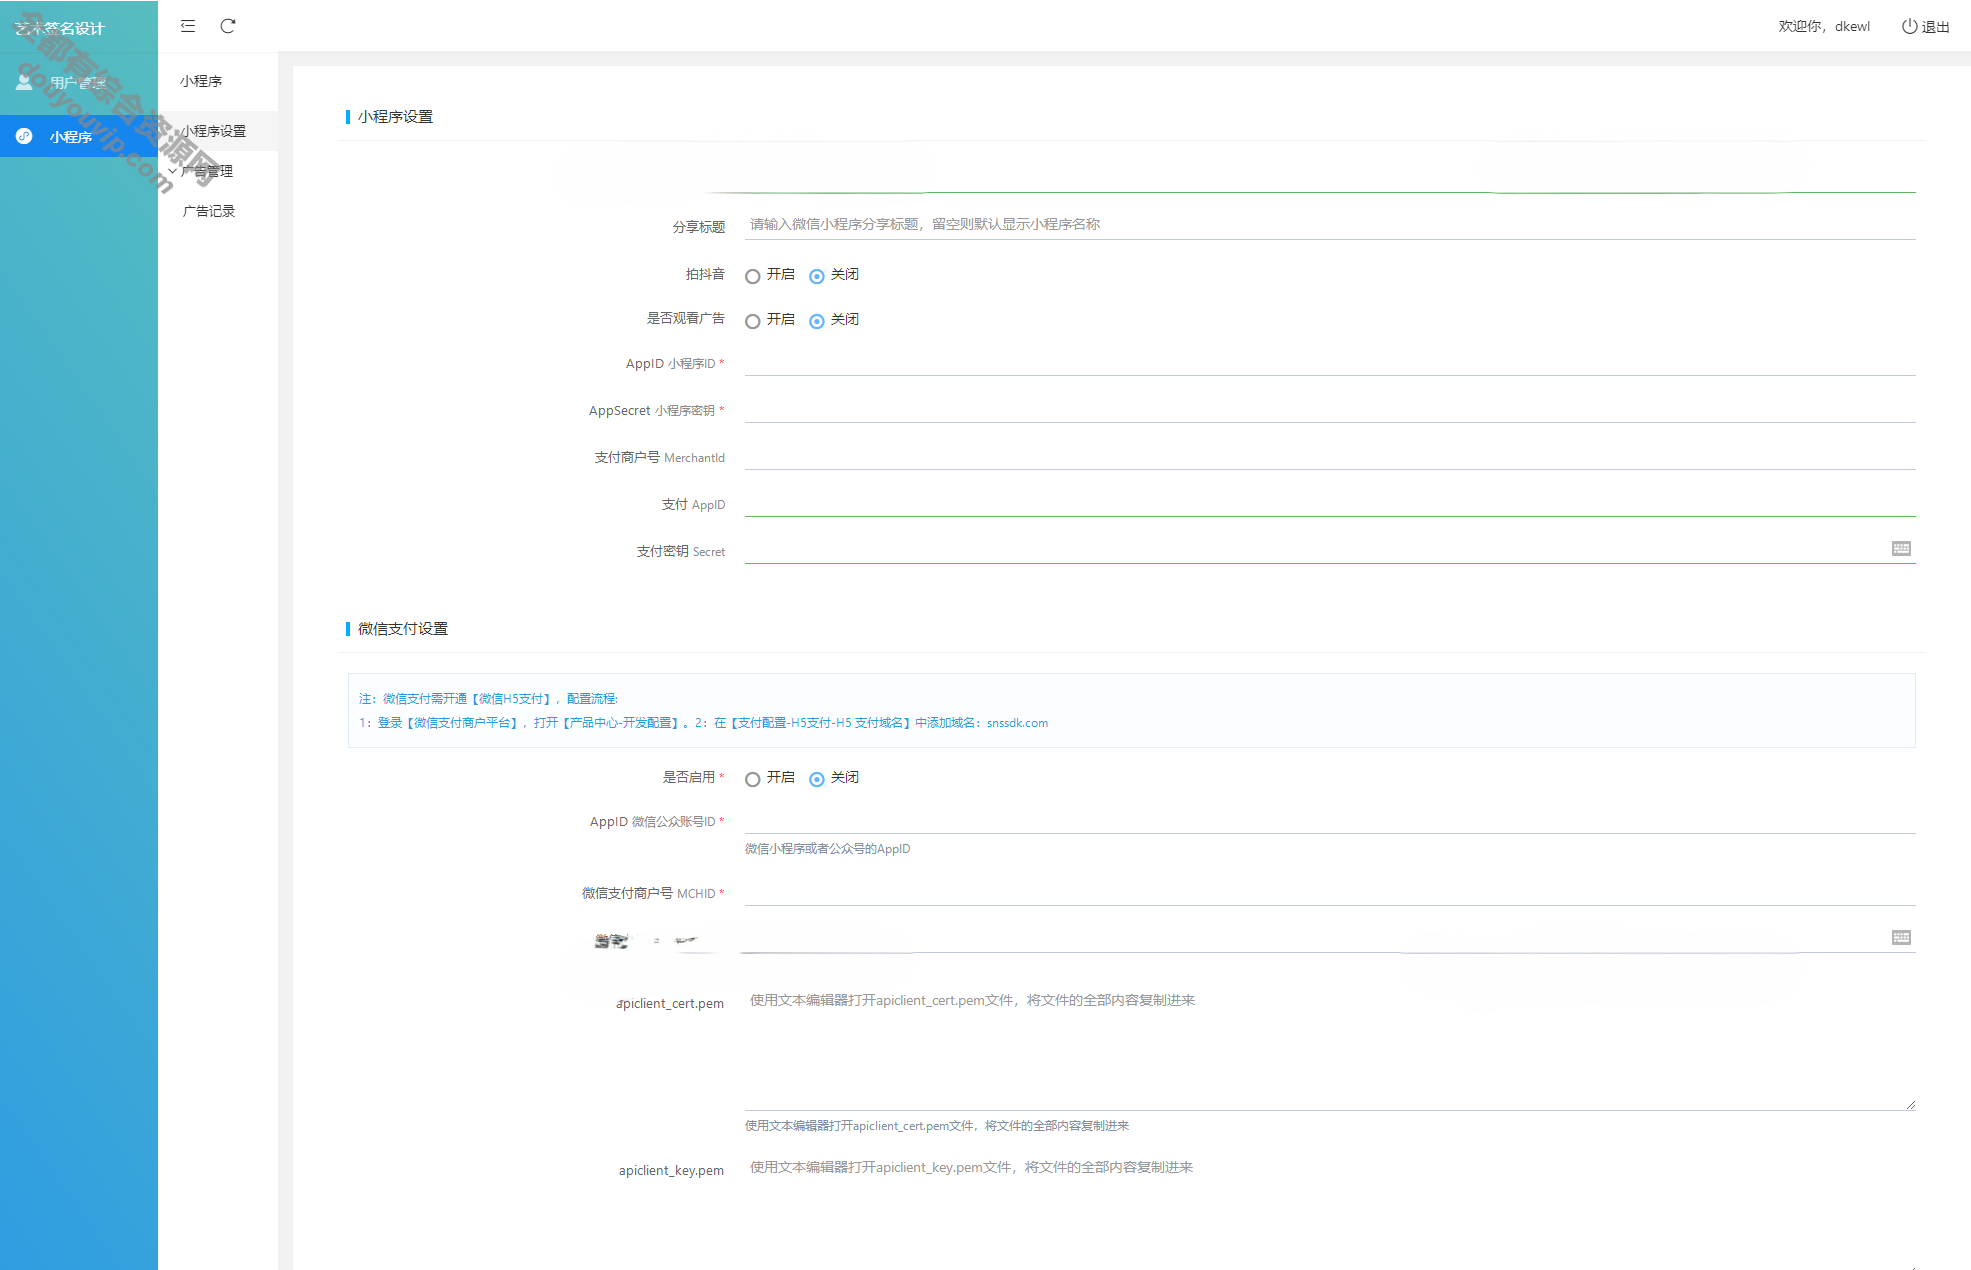Screen dimensions: 1971x1270
Task: Click the 微信支付商户号 MCHID input field
Action: (x=1330, y=892)
